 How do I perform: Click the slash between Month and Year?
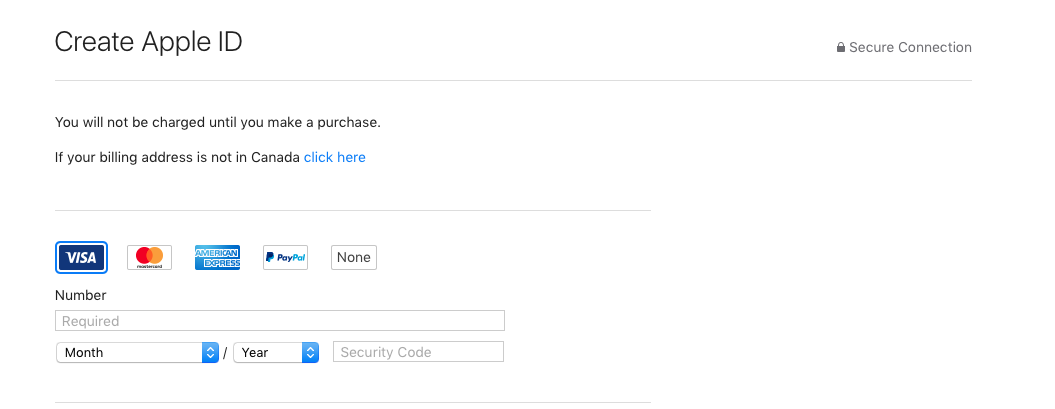click(x=225, y=352)
